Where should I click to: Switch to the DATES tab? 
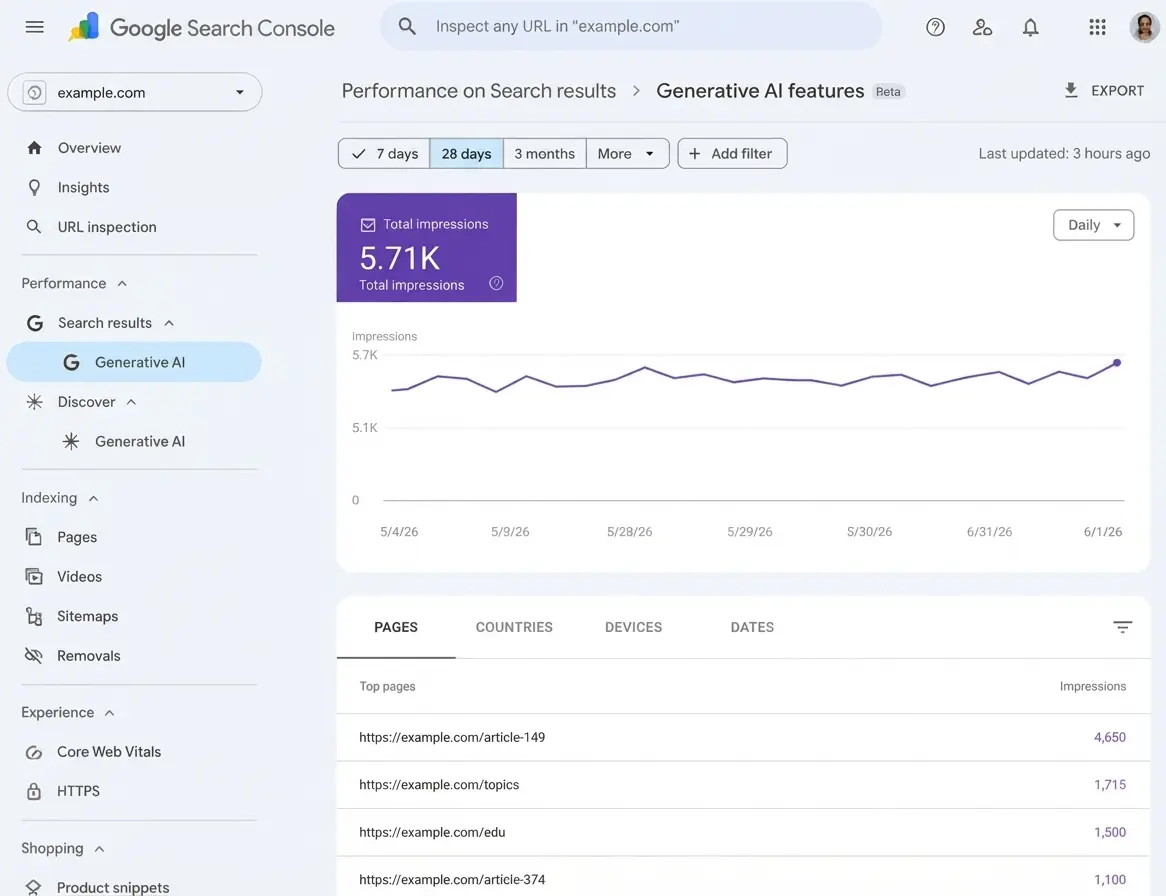tap(752, 627)
